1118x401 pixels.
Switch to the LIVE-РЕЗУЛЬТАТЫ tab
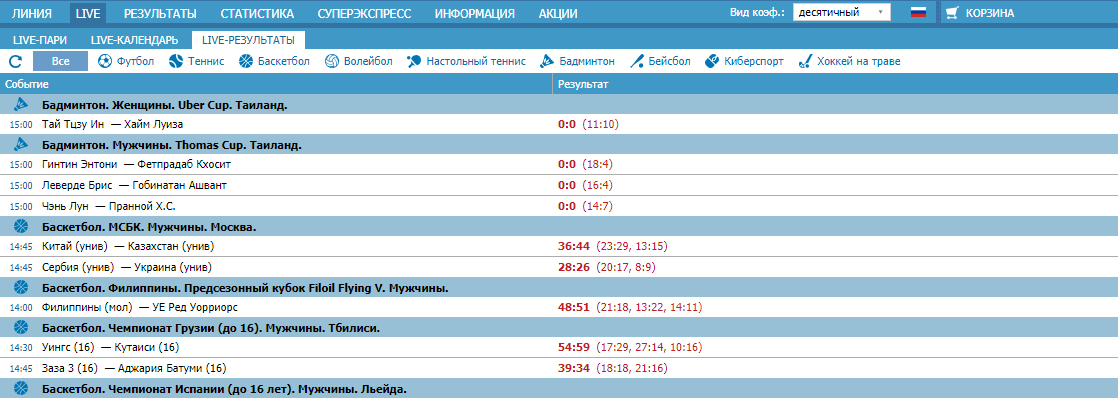pos(247,40)
